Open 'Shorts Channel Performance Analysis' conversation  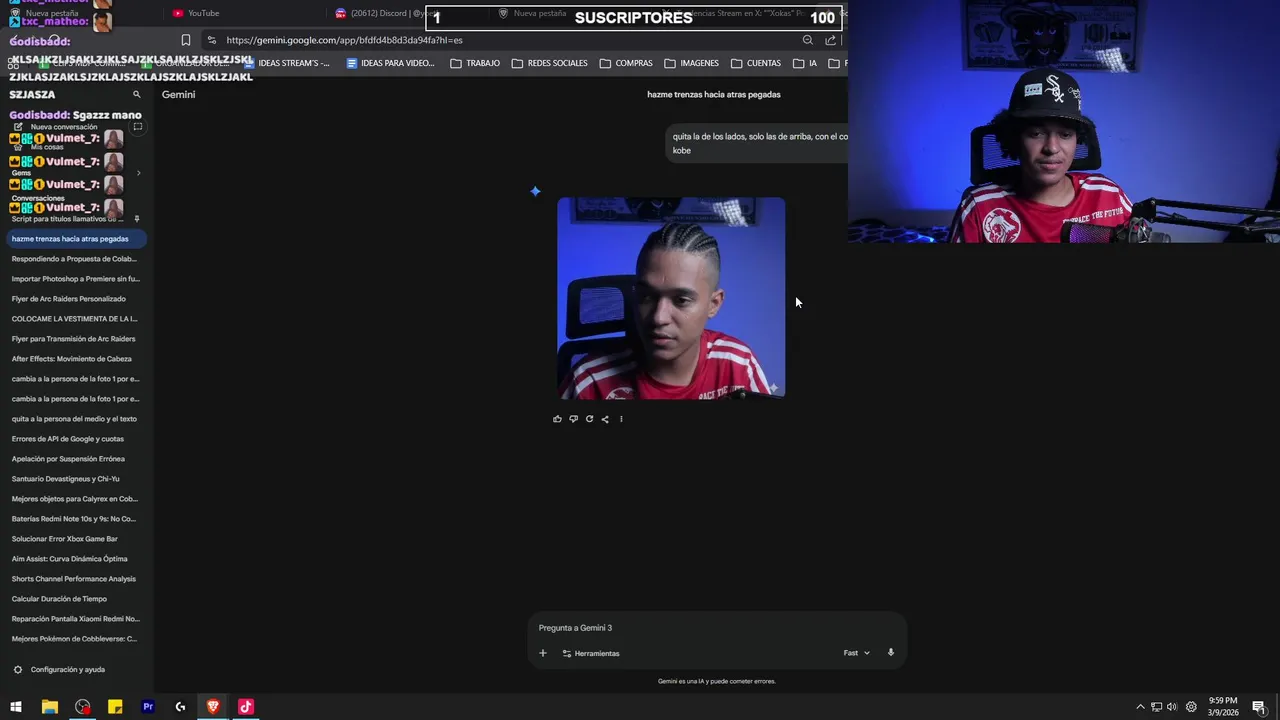[x=74, y=579]
